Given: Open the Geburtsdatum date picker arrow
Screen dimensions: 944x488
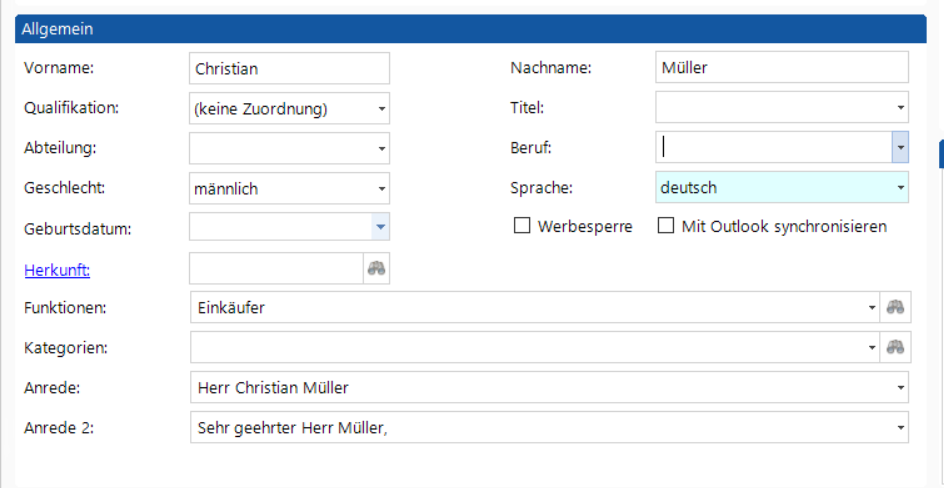Looking at the screenshot, I should 380,227.
